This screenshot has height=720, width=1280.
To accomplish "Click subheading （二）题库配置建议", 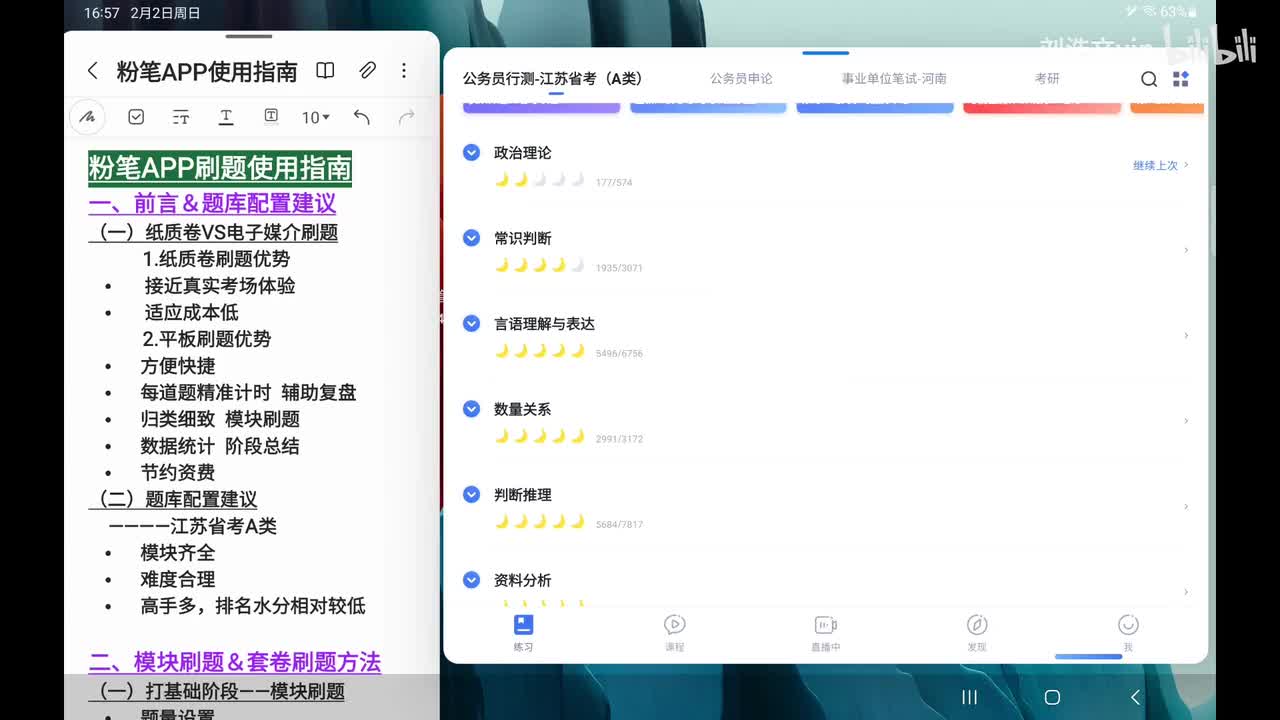I will coord(173,499).
